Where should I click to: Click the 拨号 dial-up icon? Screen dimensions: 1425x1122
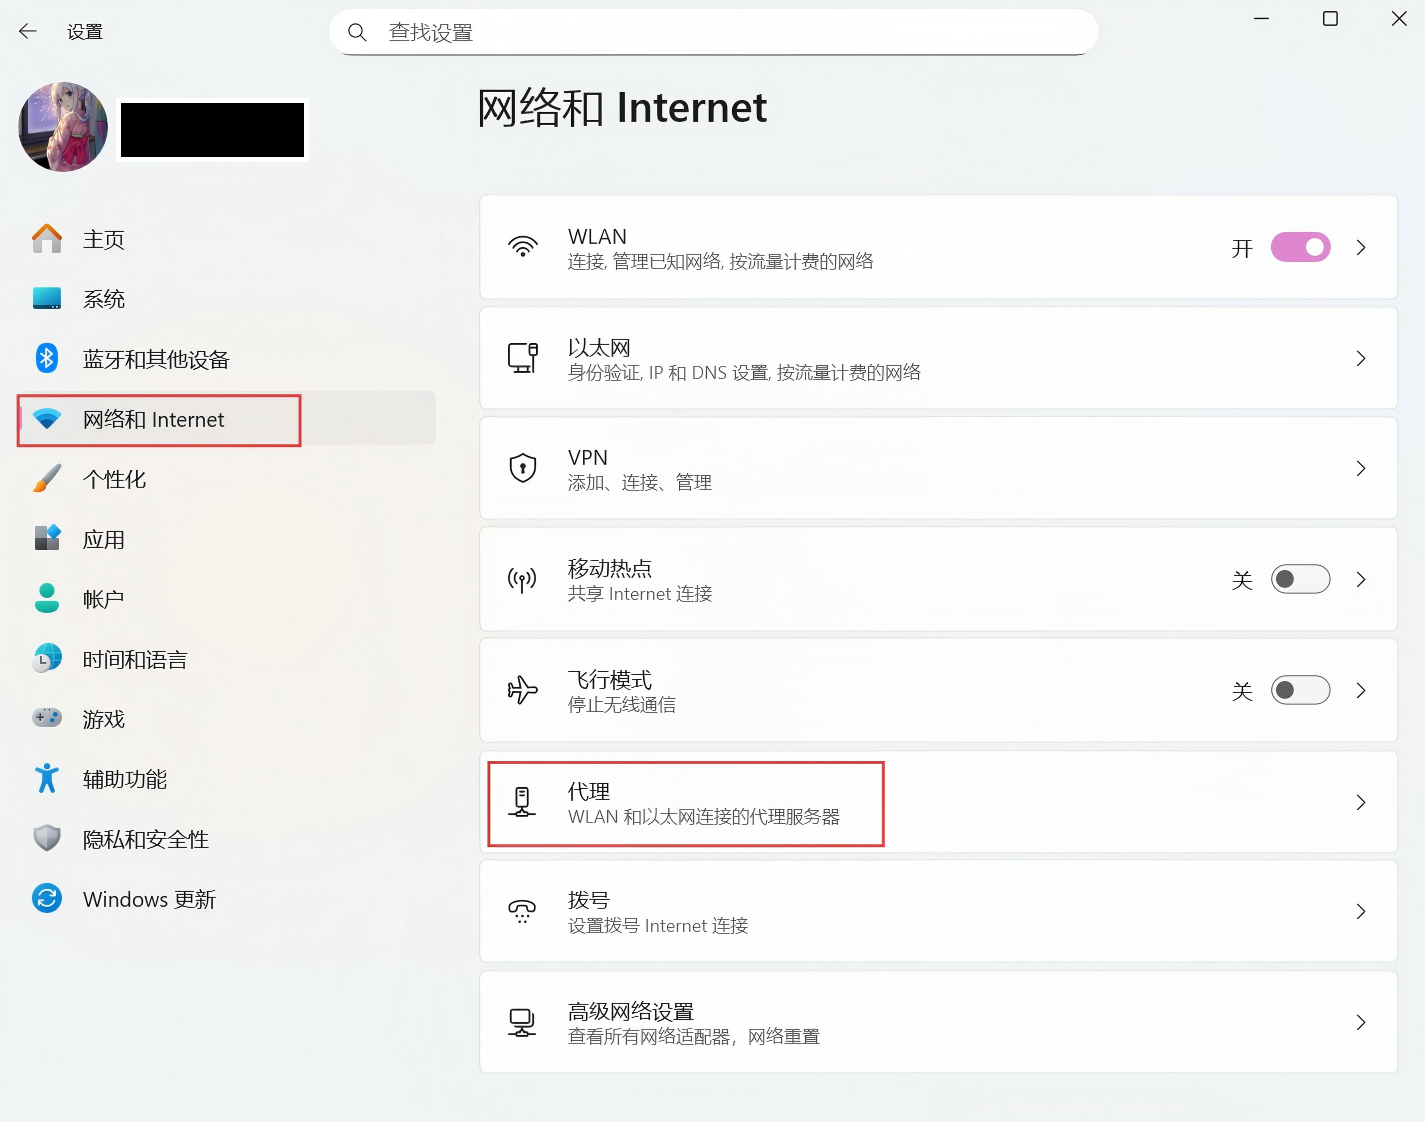[522, 911]
